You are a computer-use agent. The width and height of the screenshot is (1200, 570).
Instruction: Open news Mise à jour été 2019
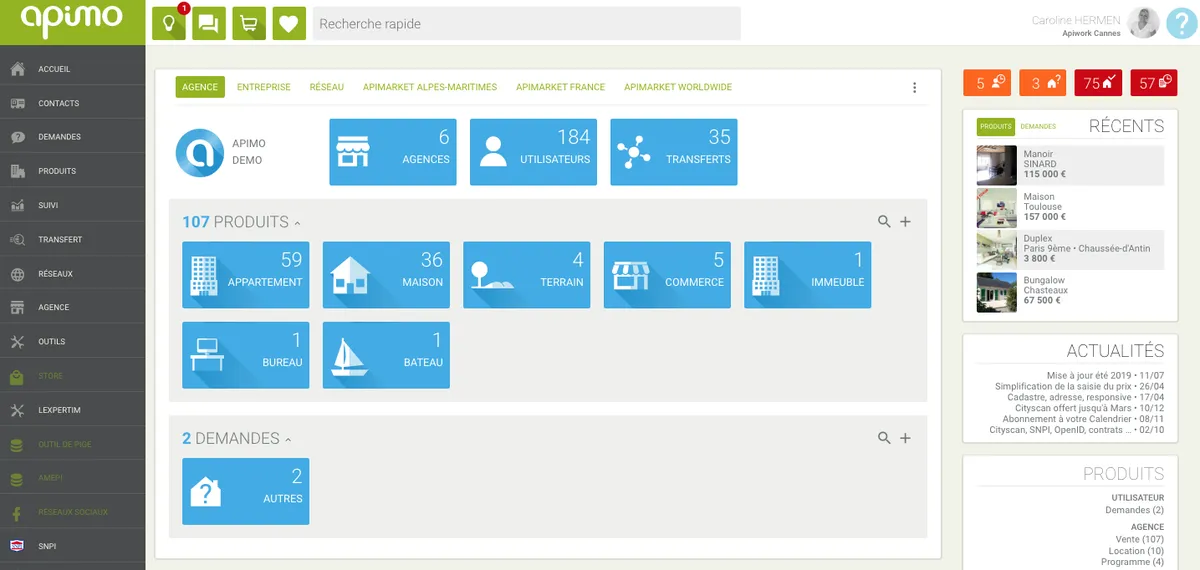pos(1105,375)
